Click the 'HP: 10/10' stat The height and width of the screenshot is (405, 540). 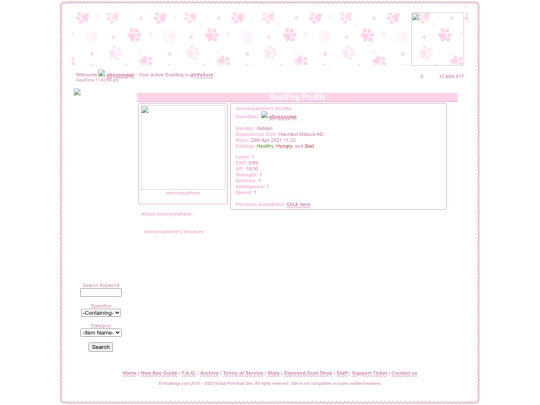247,169
